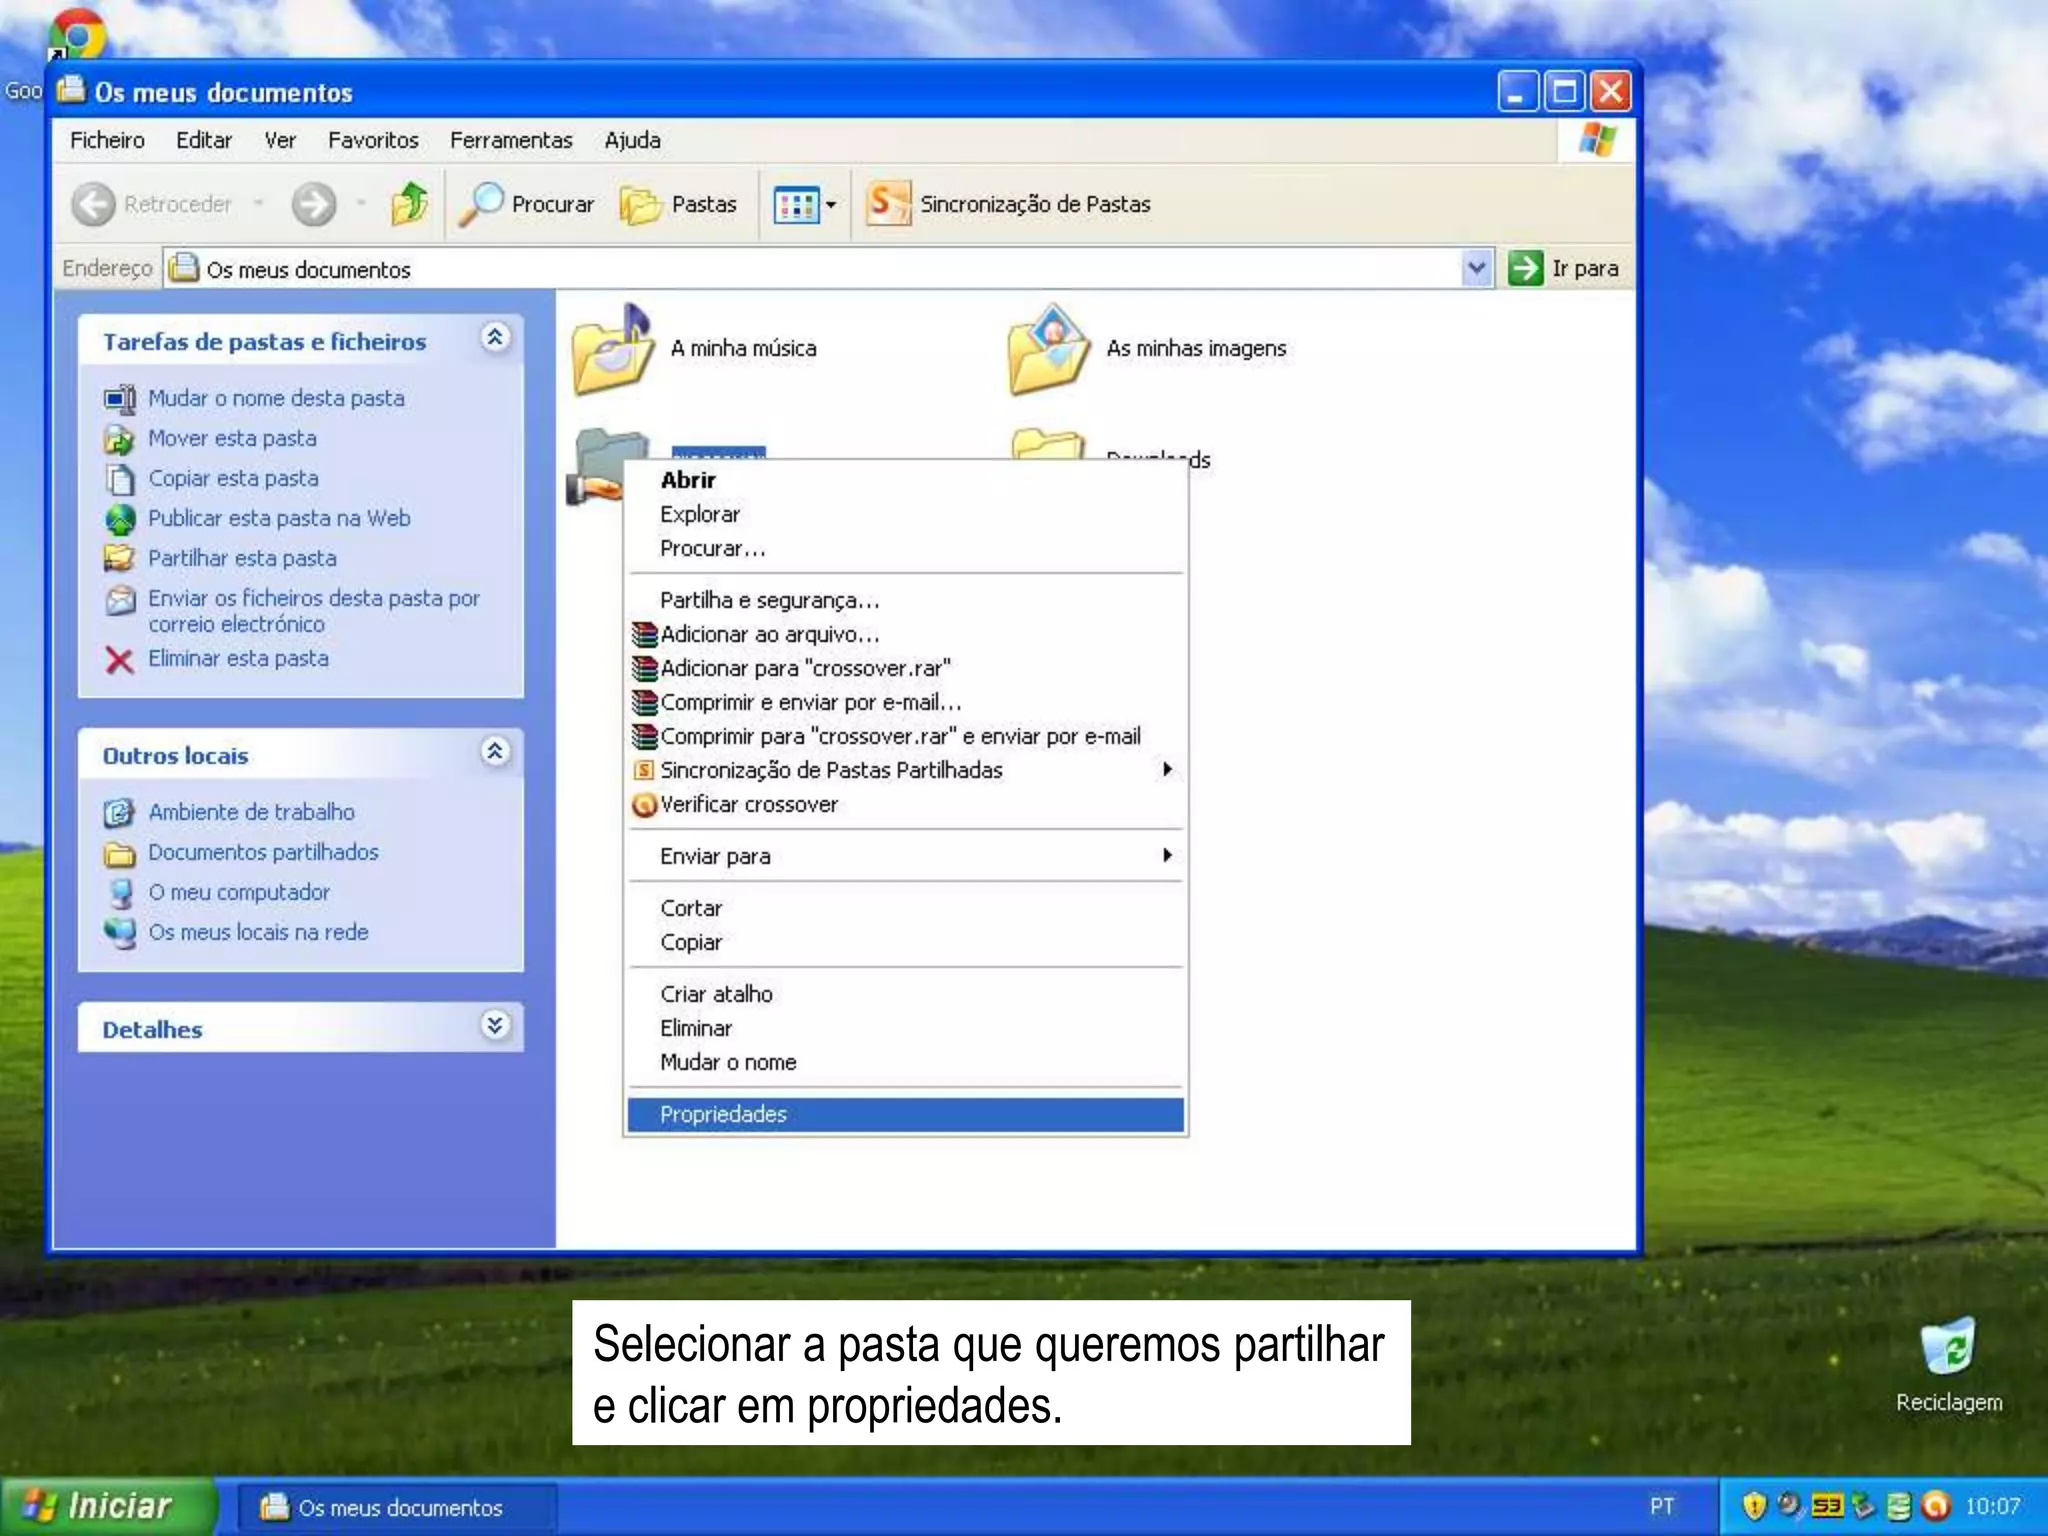Click the Partilhar esta pasta link
The height and width of the screenshot is (1536, 2048).
click(242, 558)
